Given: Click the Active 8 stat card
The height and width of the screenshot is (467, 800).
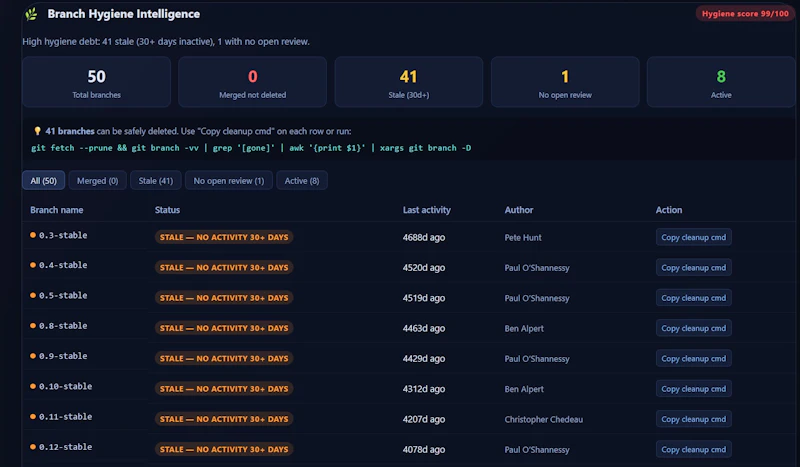Looking at the screenshot, I should [721, 82].
